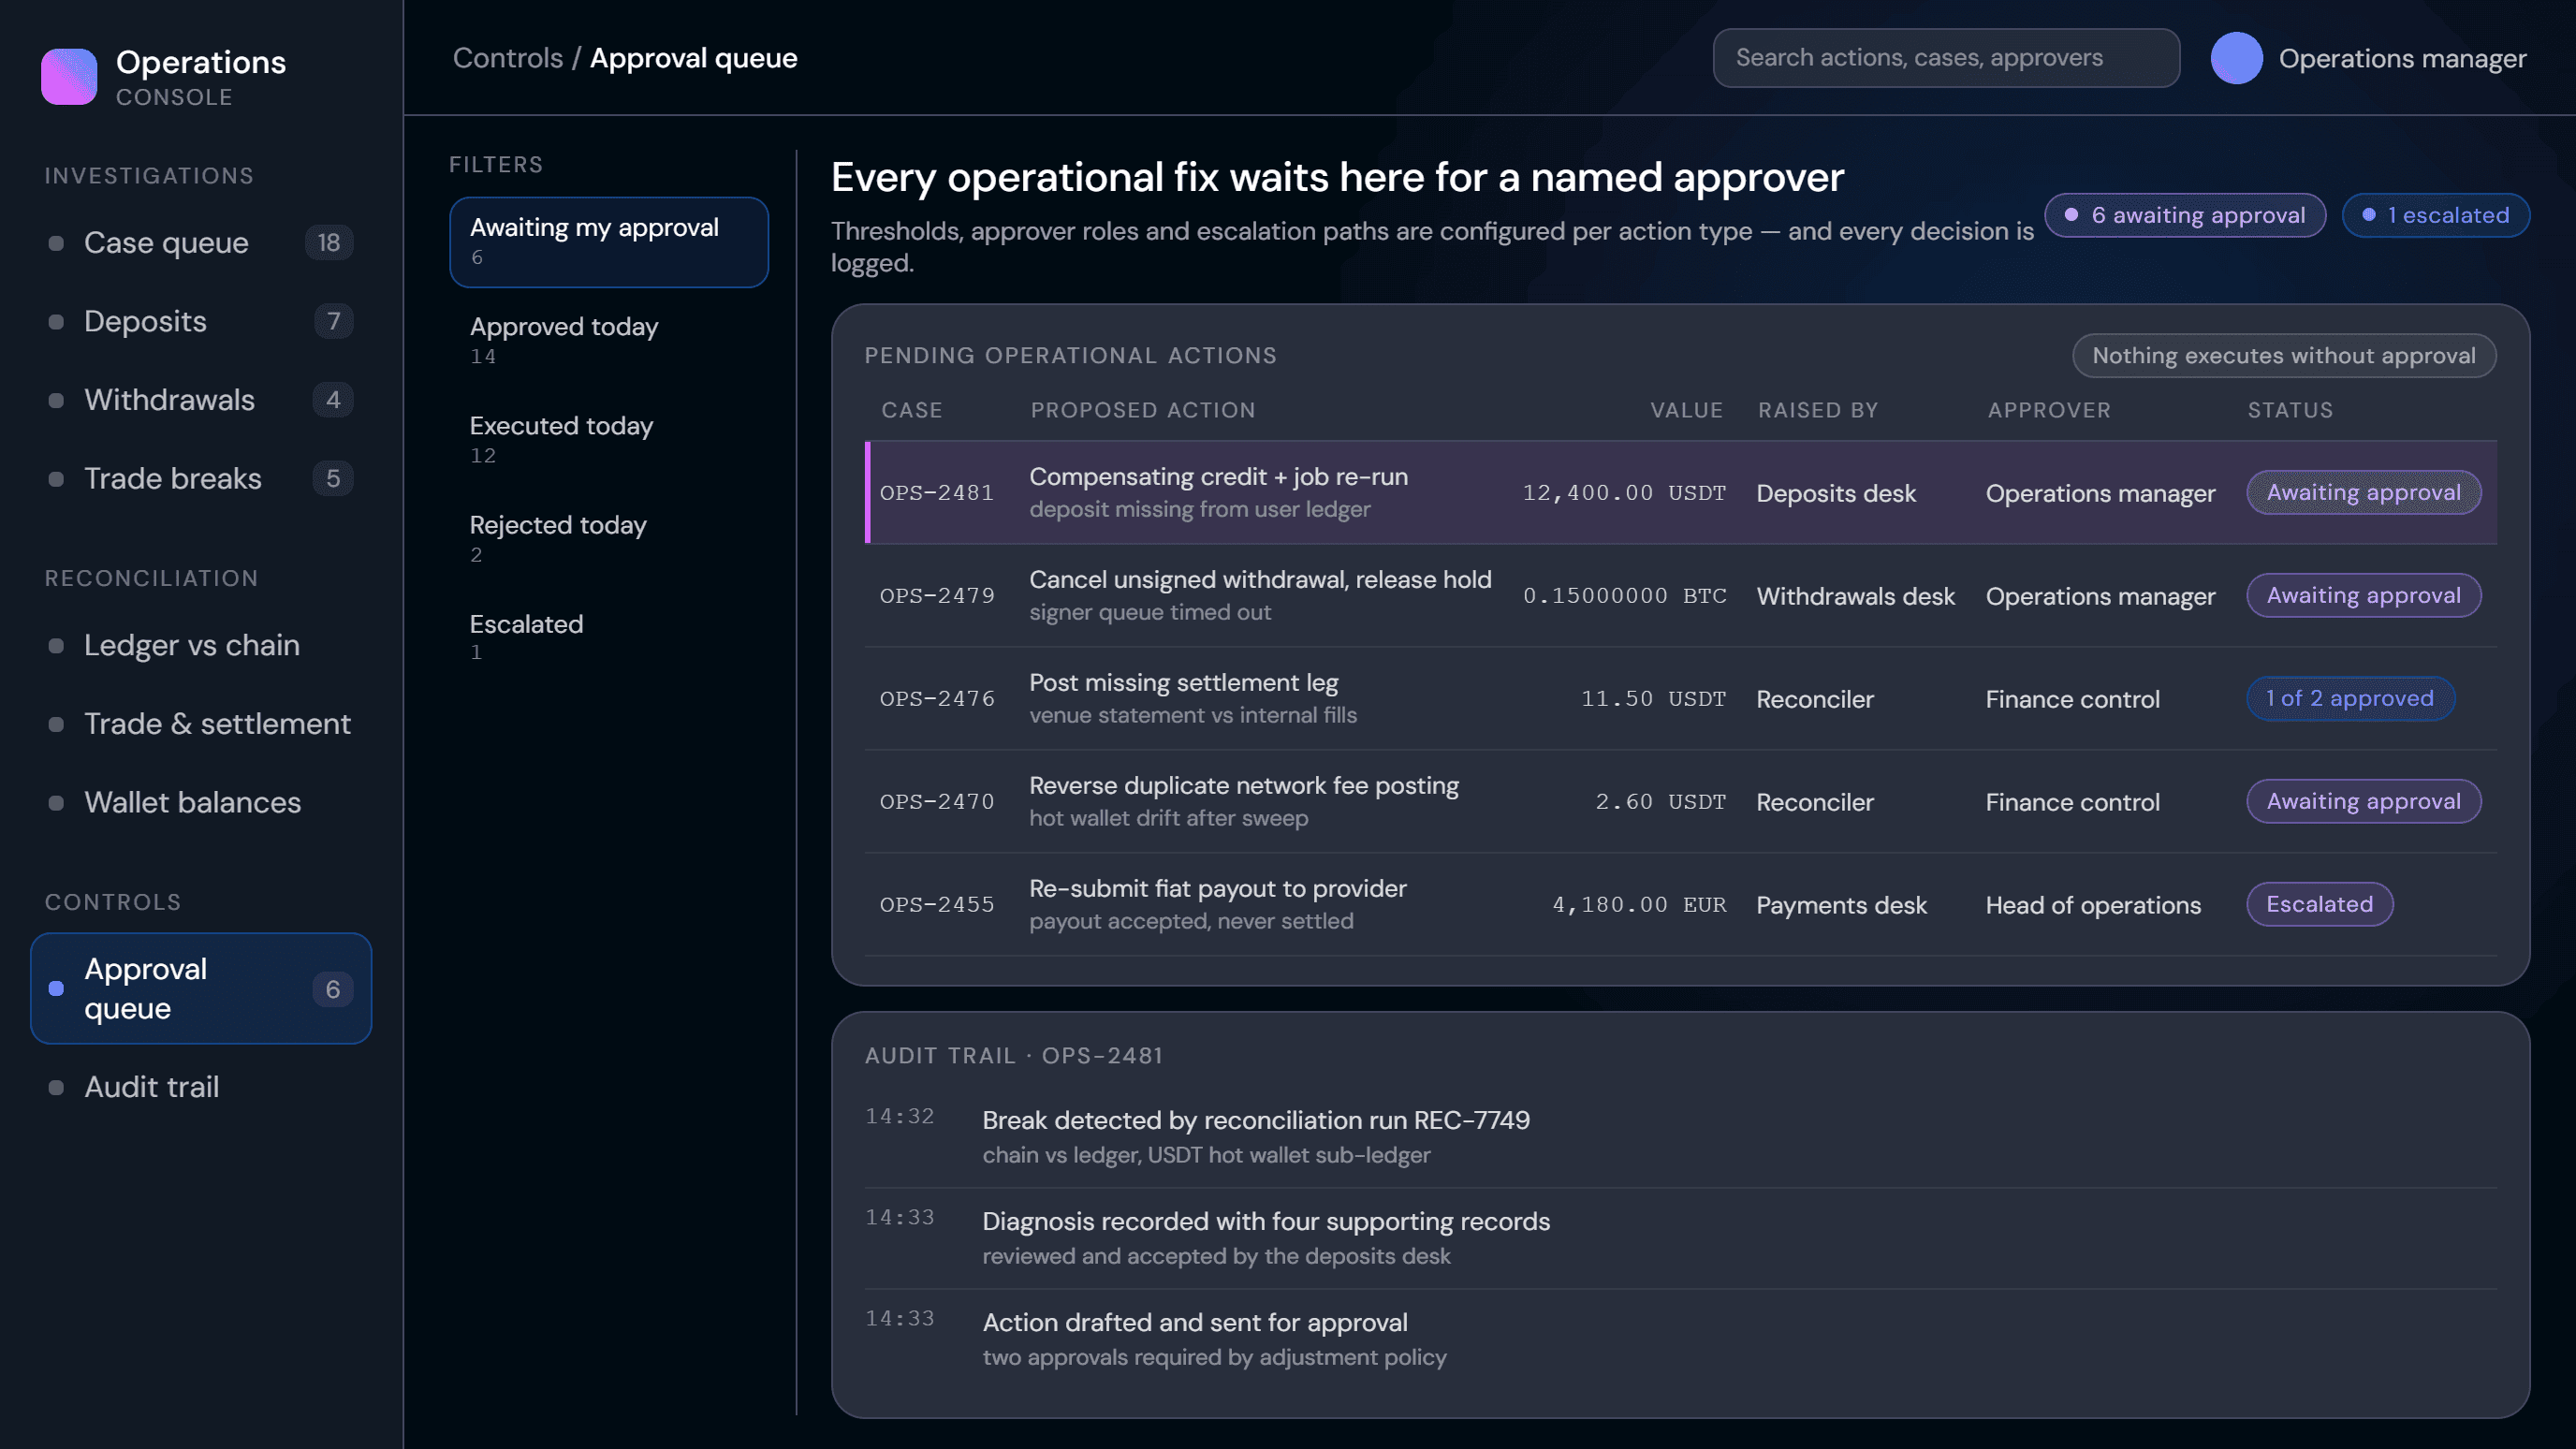
Task: Select Rejected today filter
Action: 609,539
